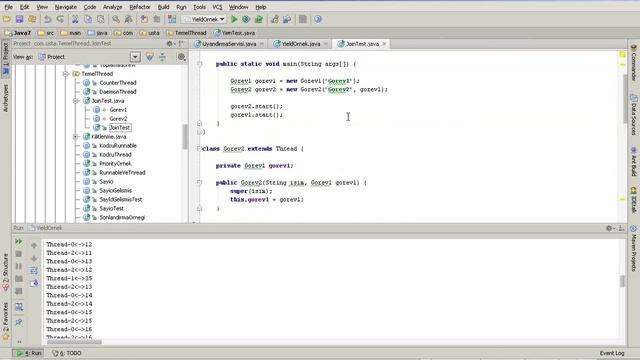Open the 6: TODO tool window
Viewport: 640px width, 360px height.
pos(67,353)
